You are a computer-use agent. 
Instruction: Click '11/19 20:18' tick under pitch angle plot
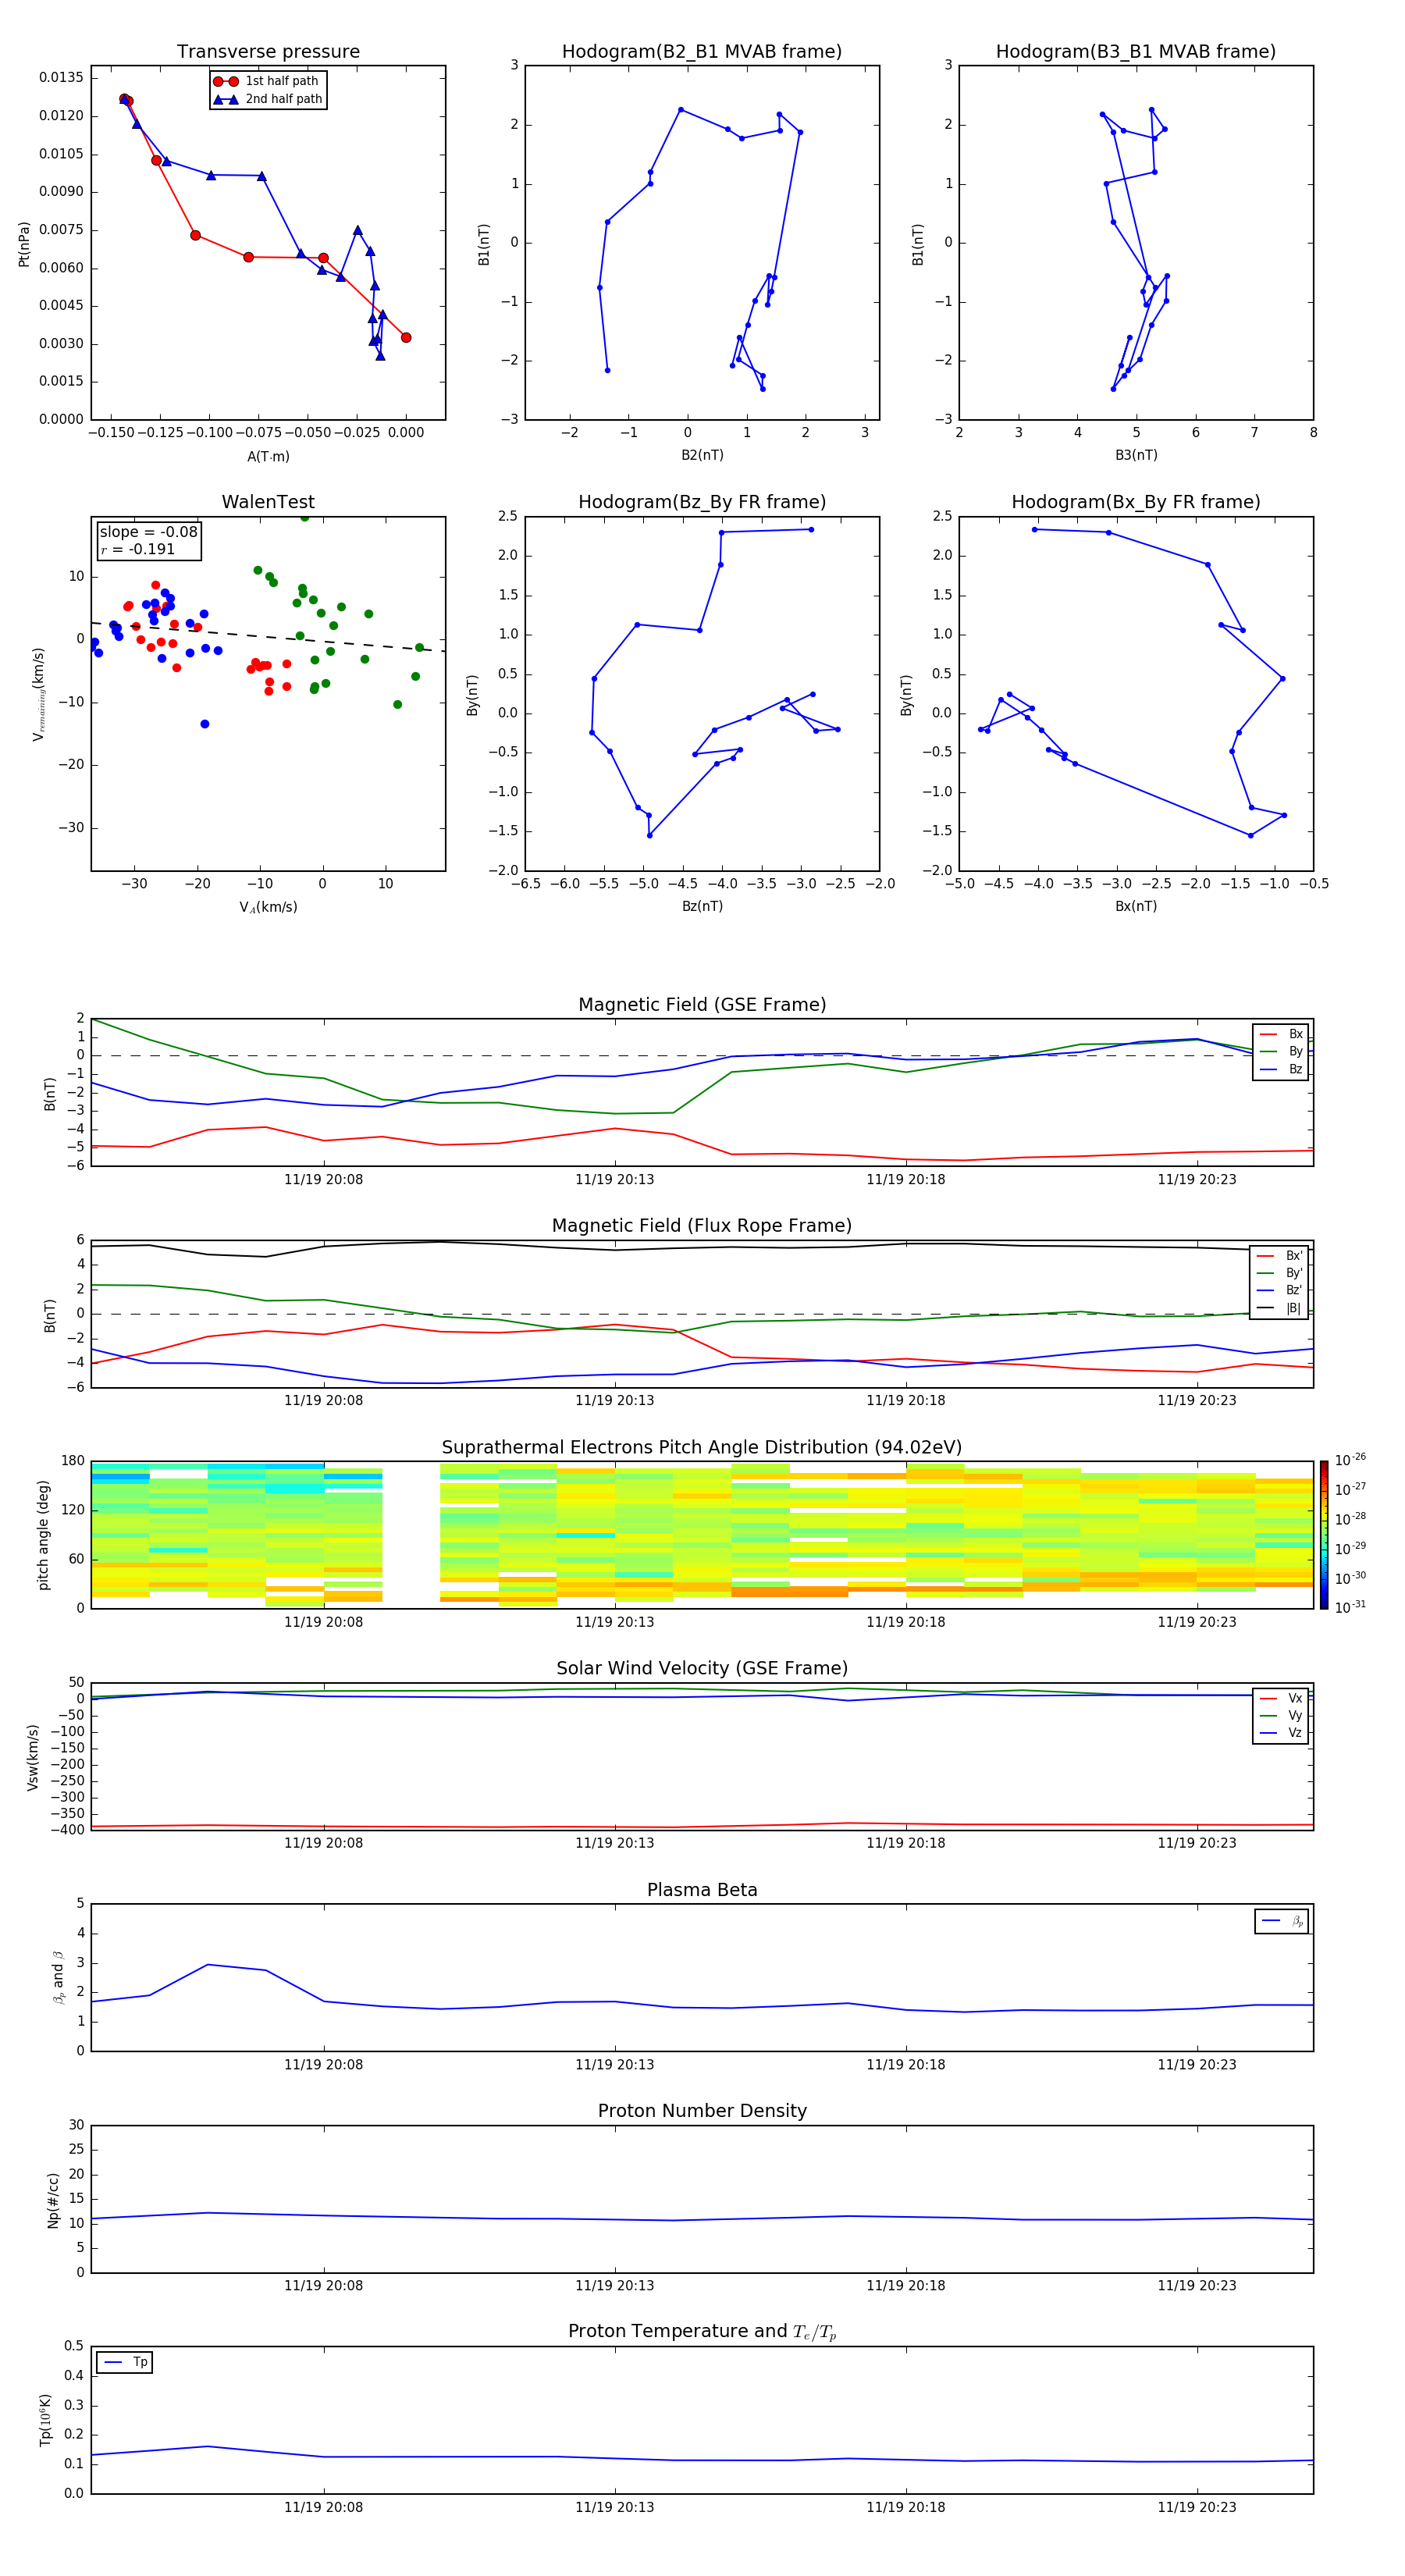point(905,1622)
